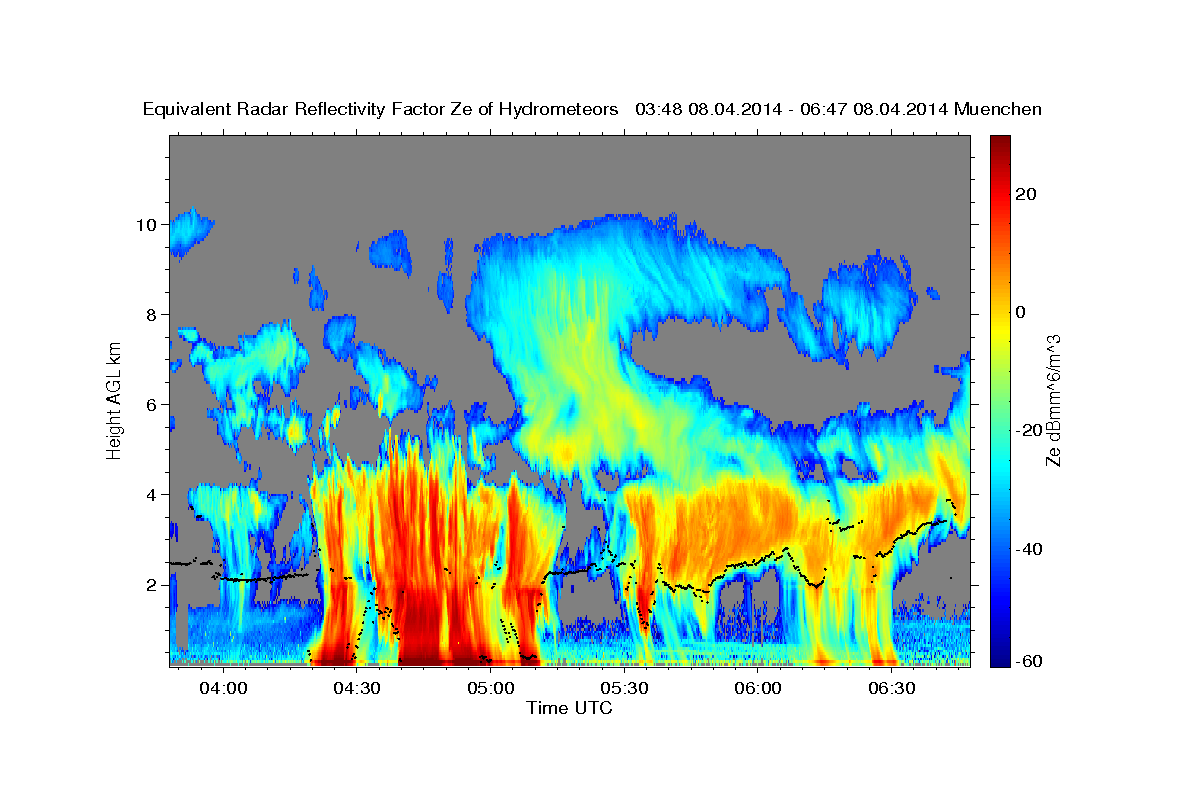Click the '06:00' time tick label
Image resolution: width=1200 pixels, height=800 pixels.
759,689
